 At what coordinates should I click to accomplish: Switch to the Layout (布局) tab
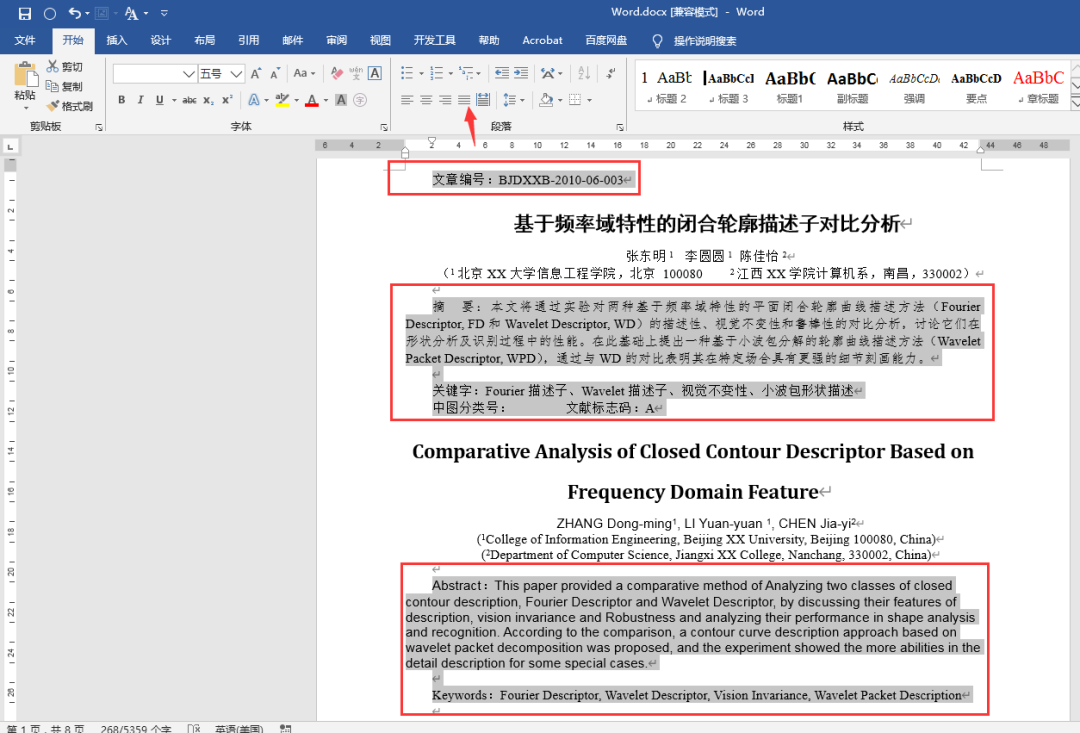click(205, 41)
